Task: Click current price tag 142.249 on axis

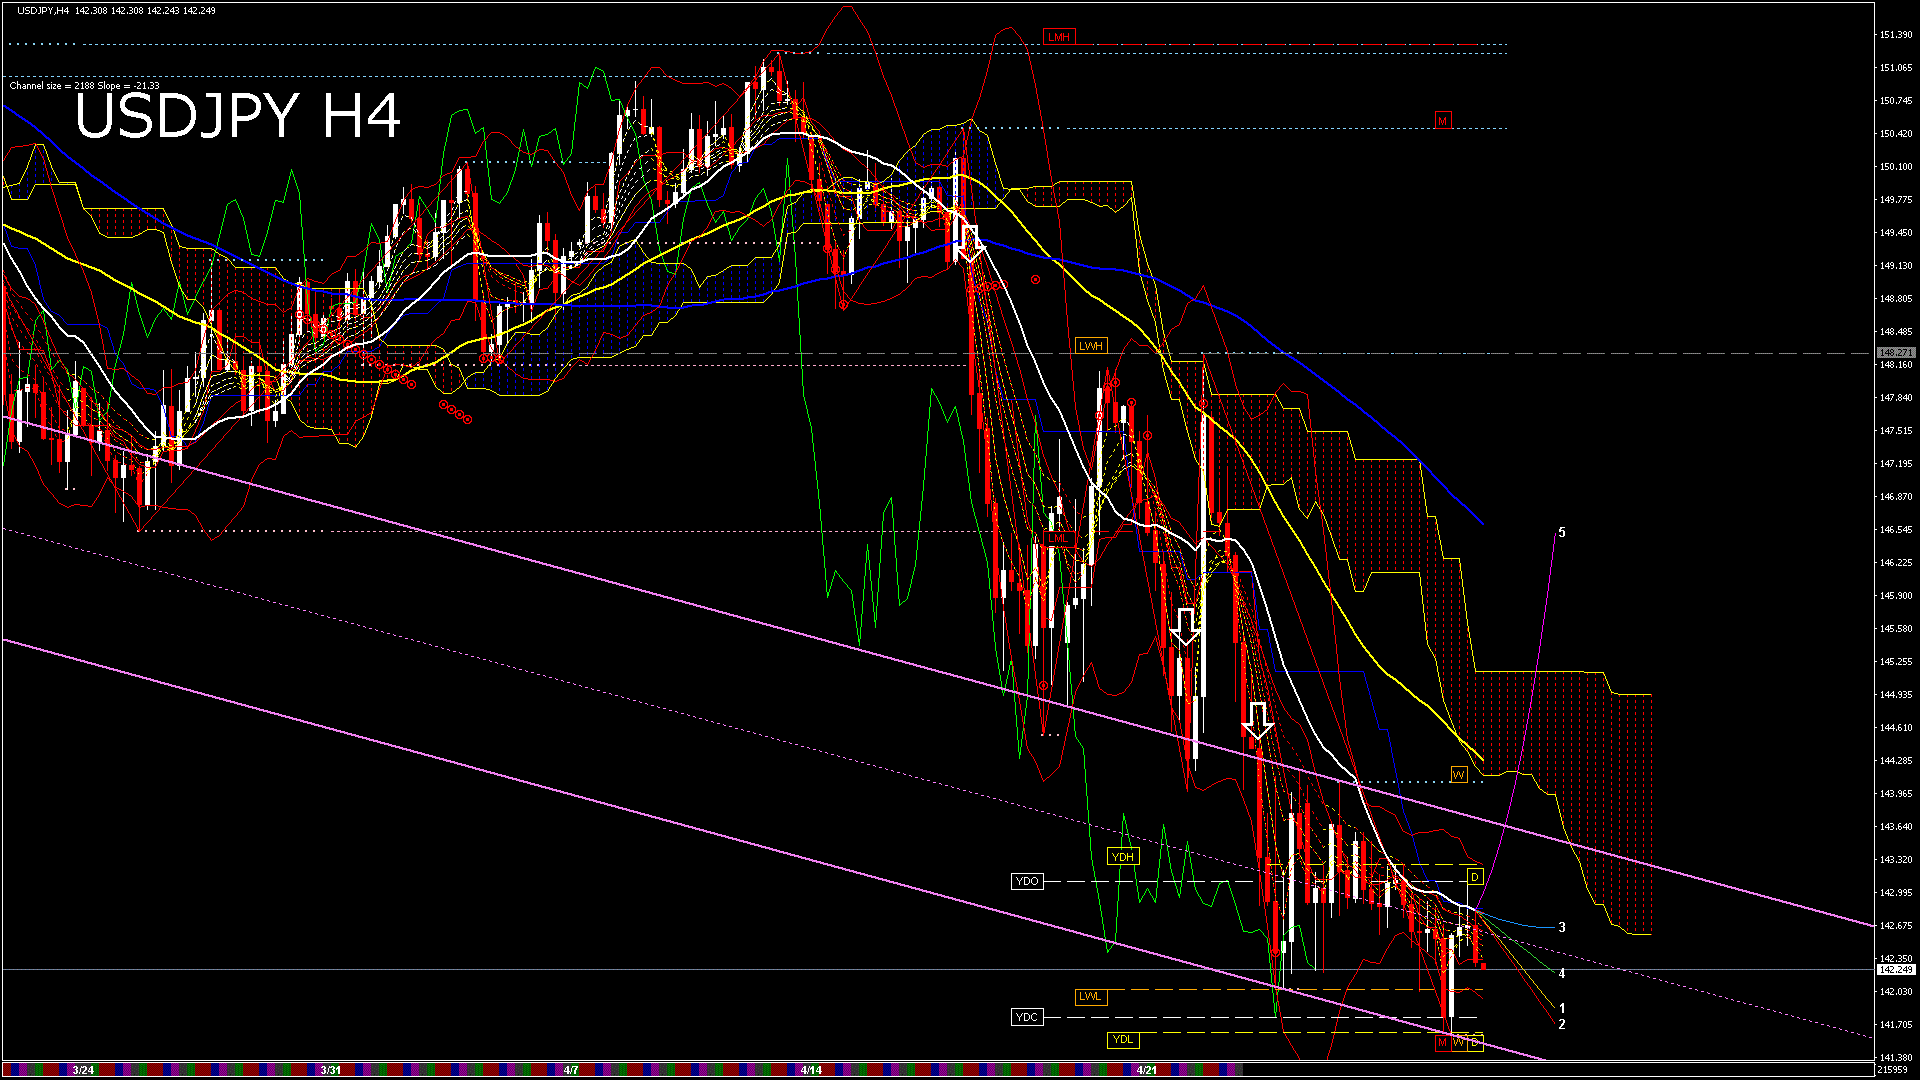Action: click(1895, 970)
